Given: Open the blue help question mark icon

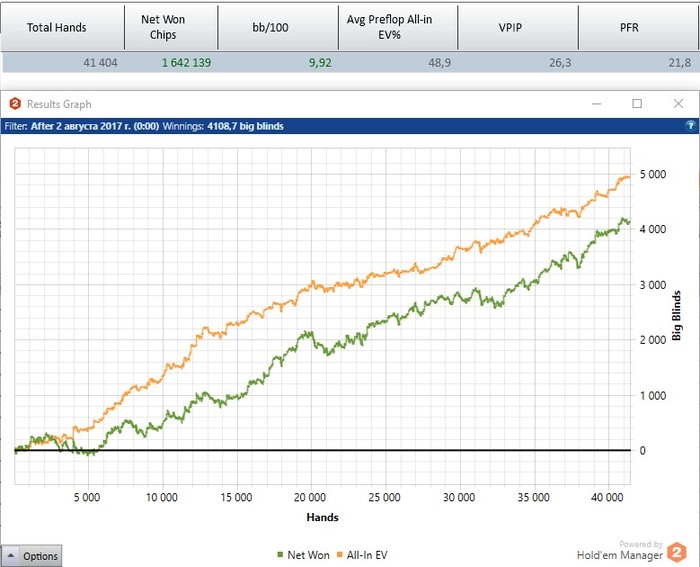Looking at the screenshot, I should [x=690, y=126].
